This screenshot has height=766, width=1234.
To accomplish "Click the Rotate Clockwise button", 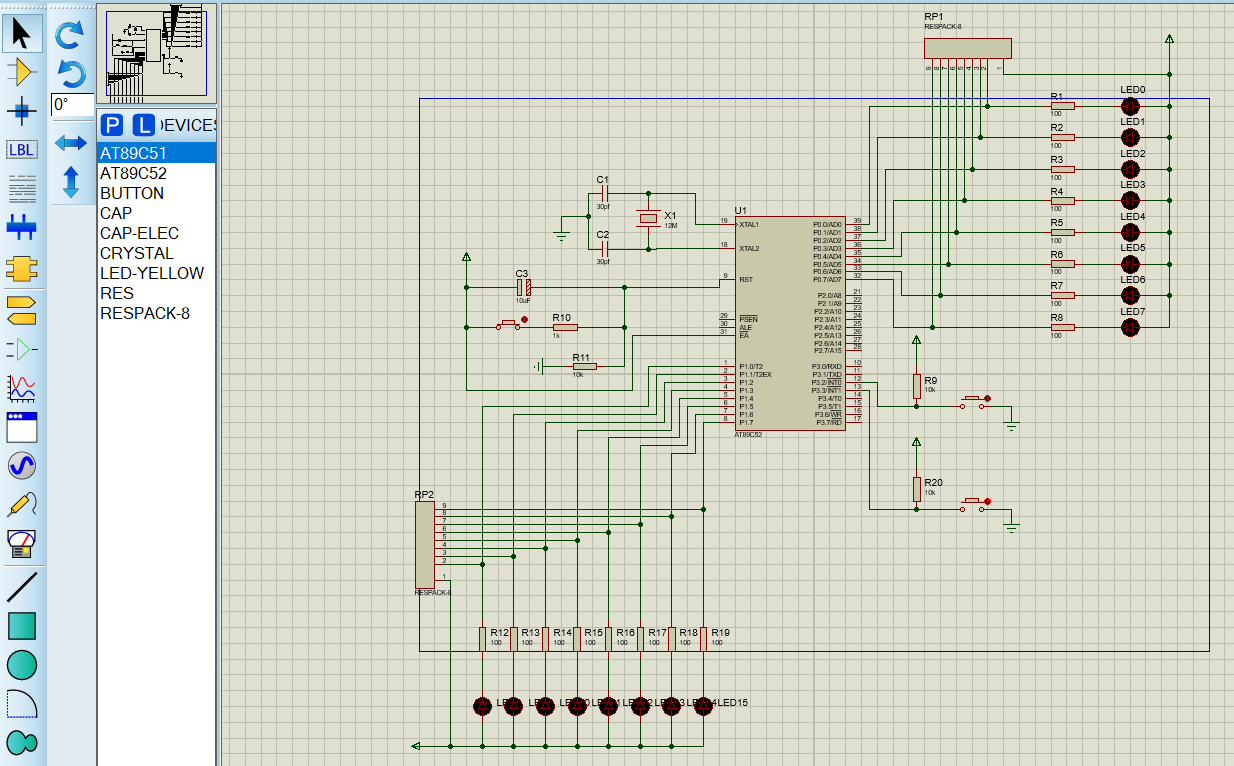I will click(70, 36).
